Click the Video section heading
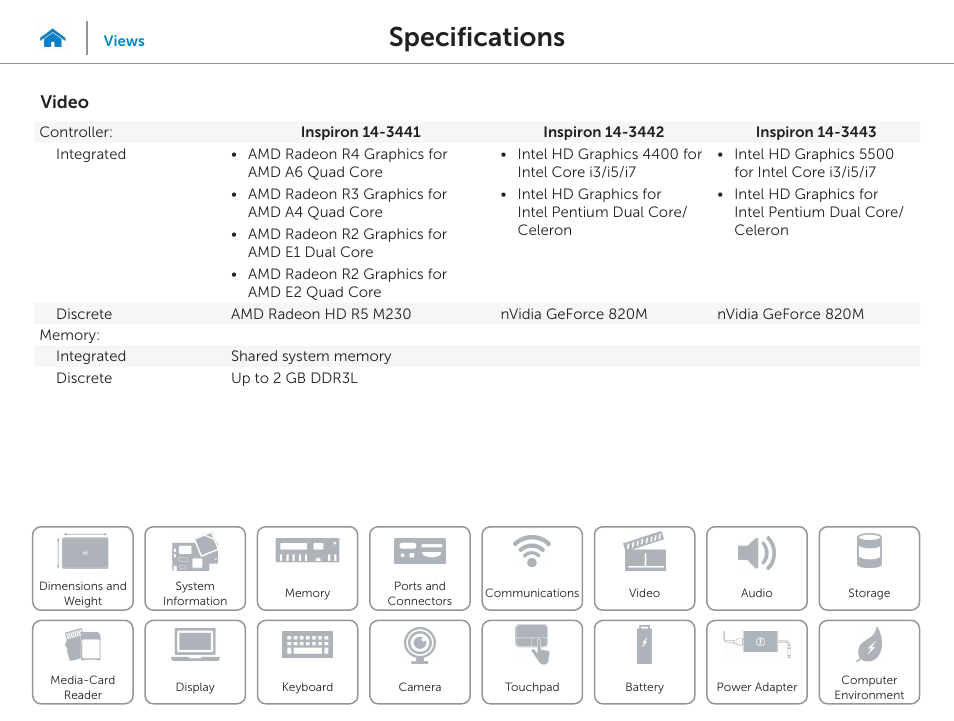The image size is (954, 721). click(x=64, y=102)
